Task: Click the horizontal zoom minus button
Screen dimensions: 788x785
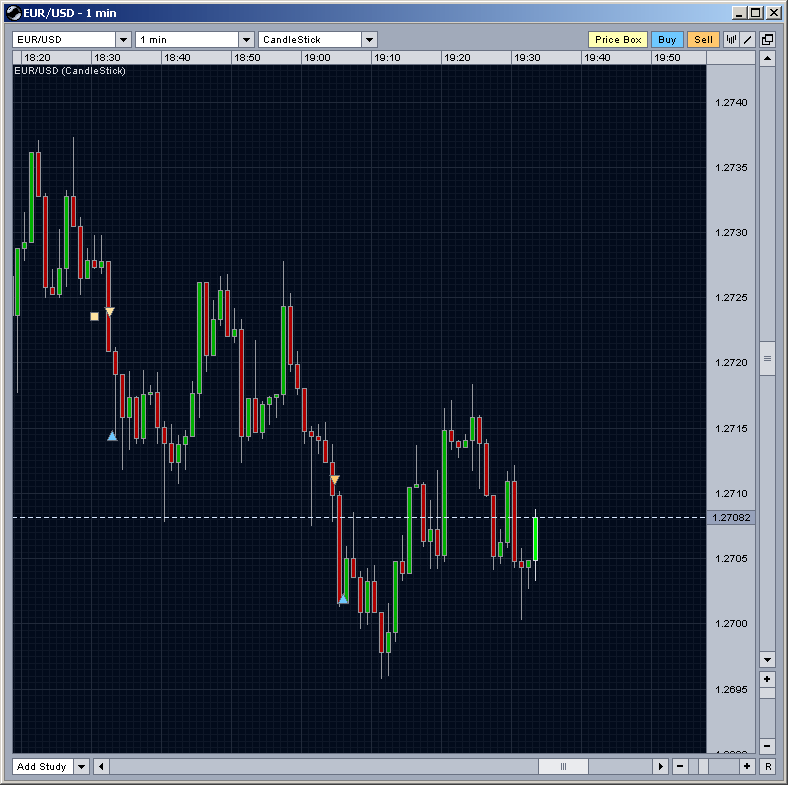Action: (x=680, y=766)
